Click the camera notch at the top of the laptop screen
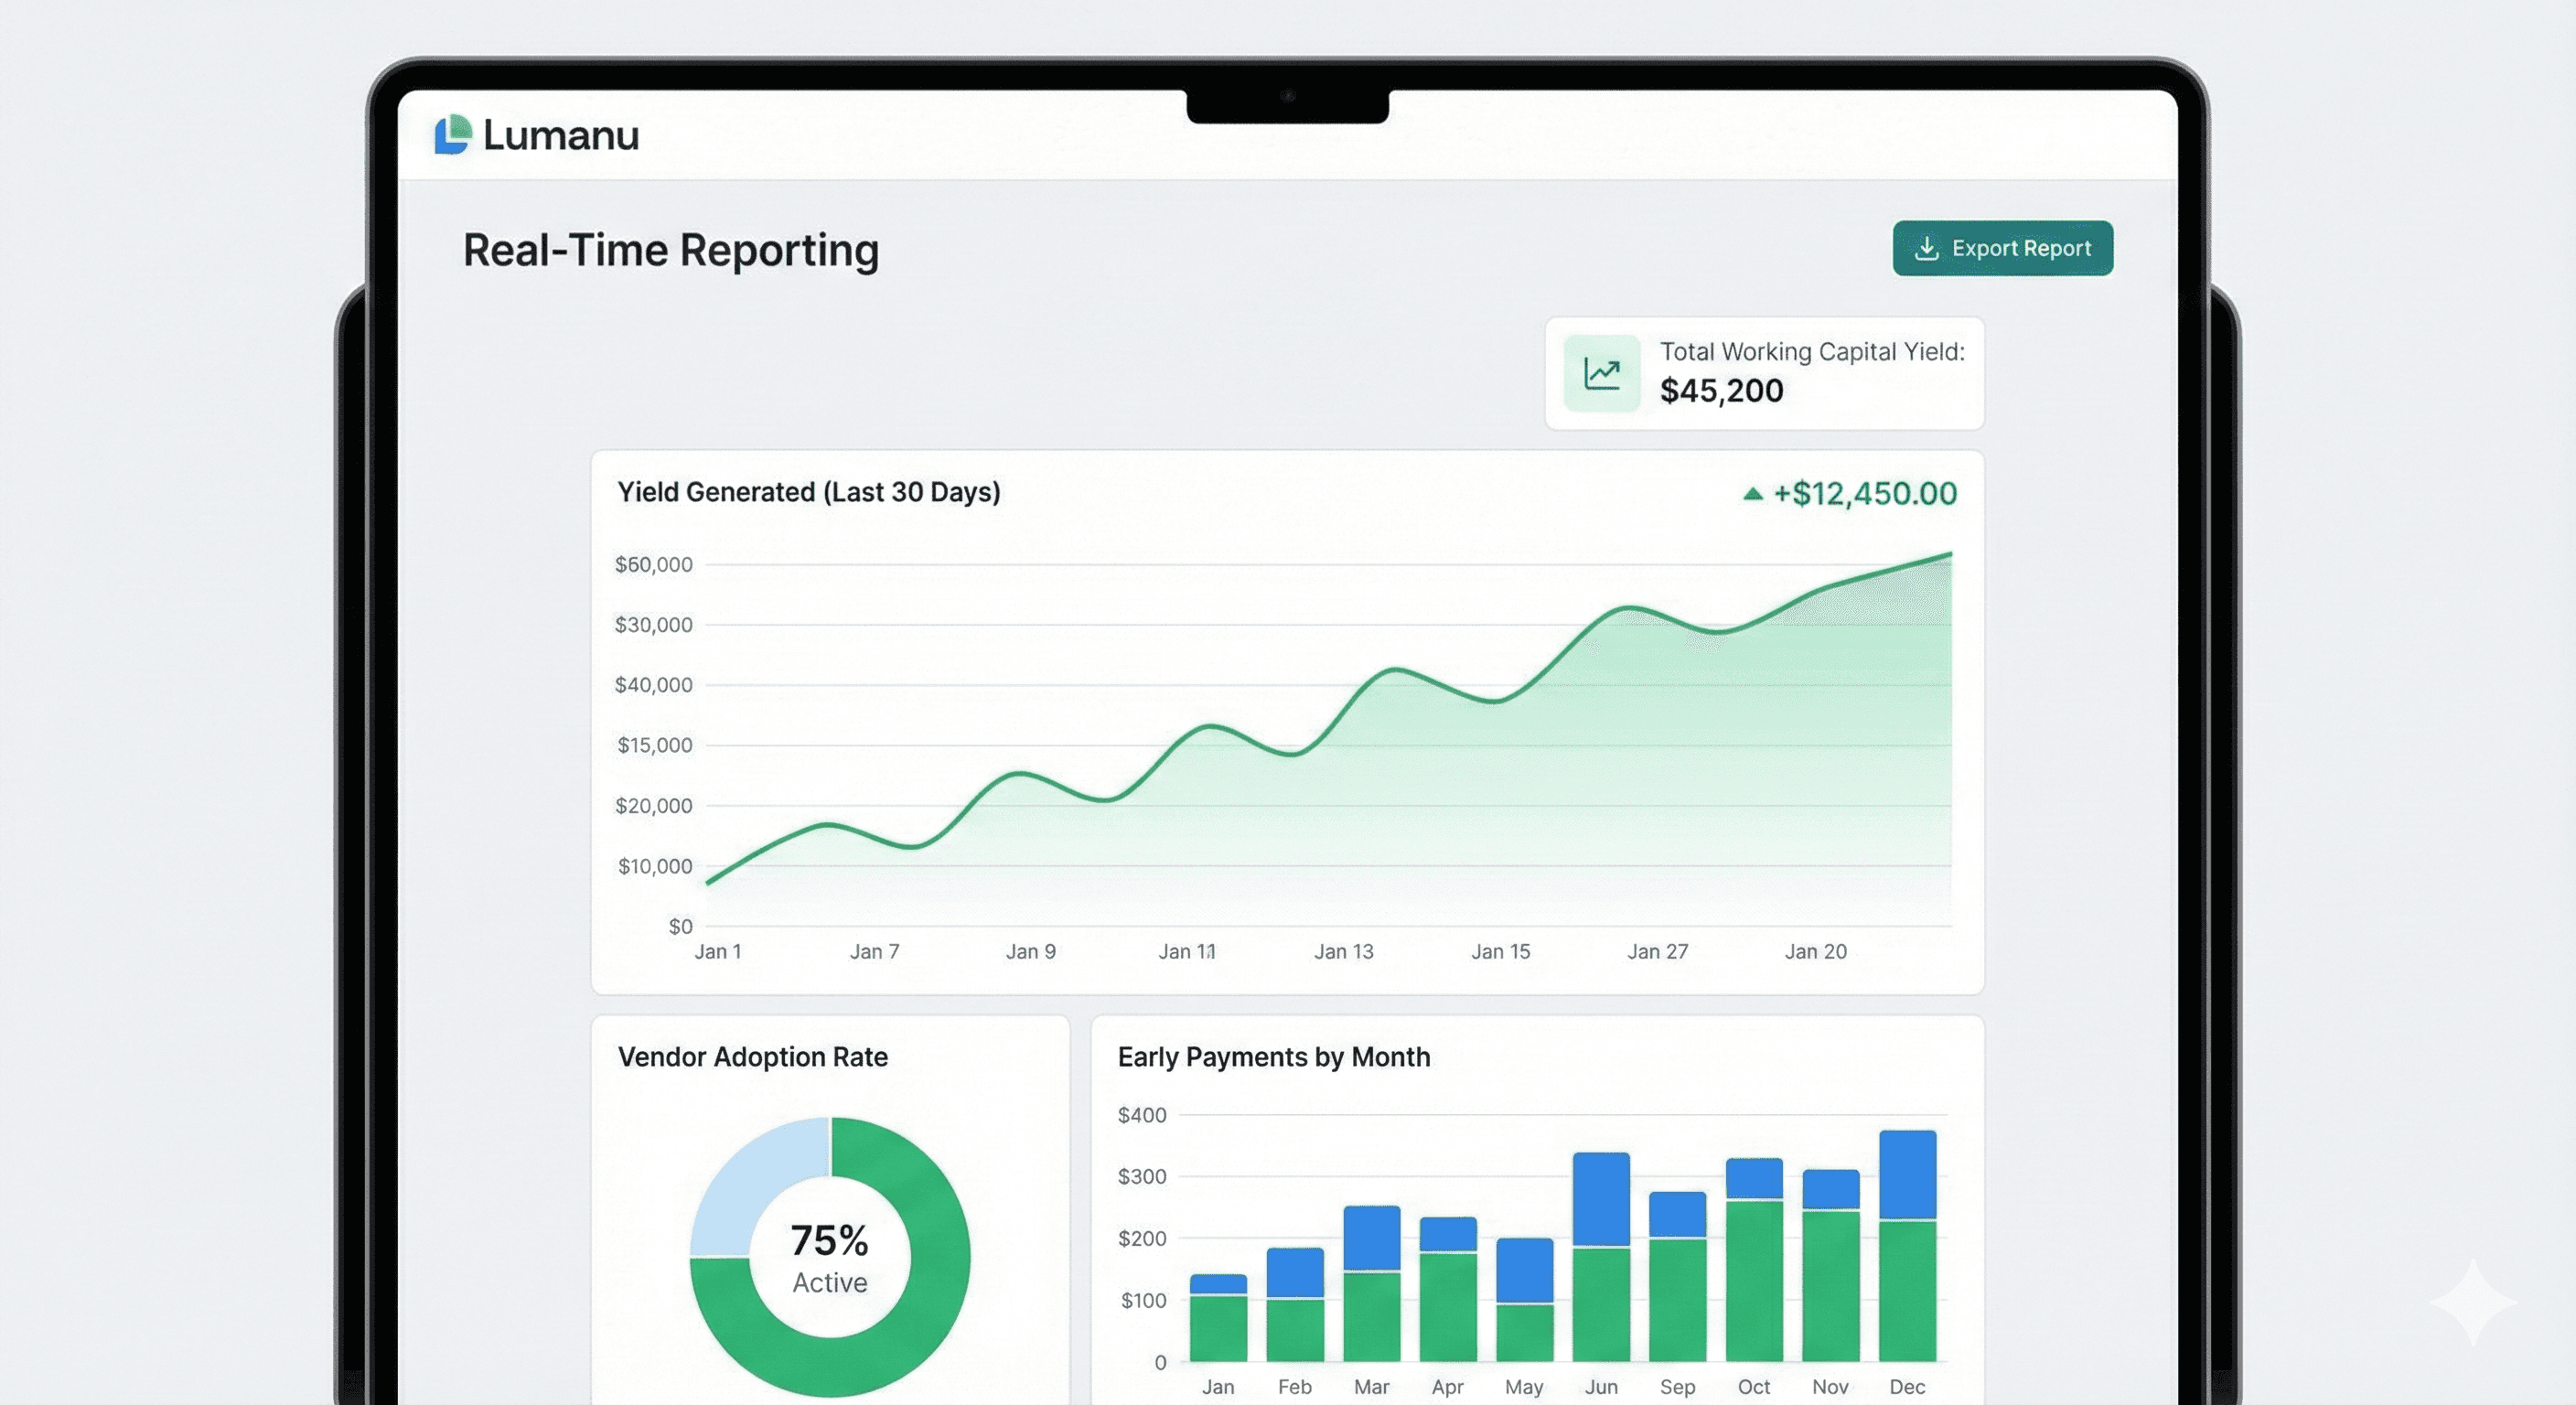Image resolution: width=2576 pixels, height=1405 pixels. pyautogui.click(x=1287, y=100)
